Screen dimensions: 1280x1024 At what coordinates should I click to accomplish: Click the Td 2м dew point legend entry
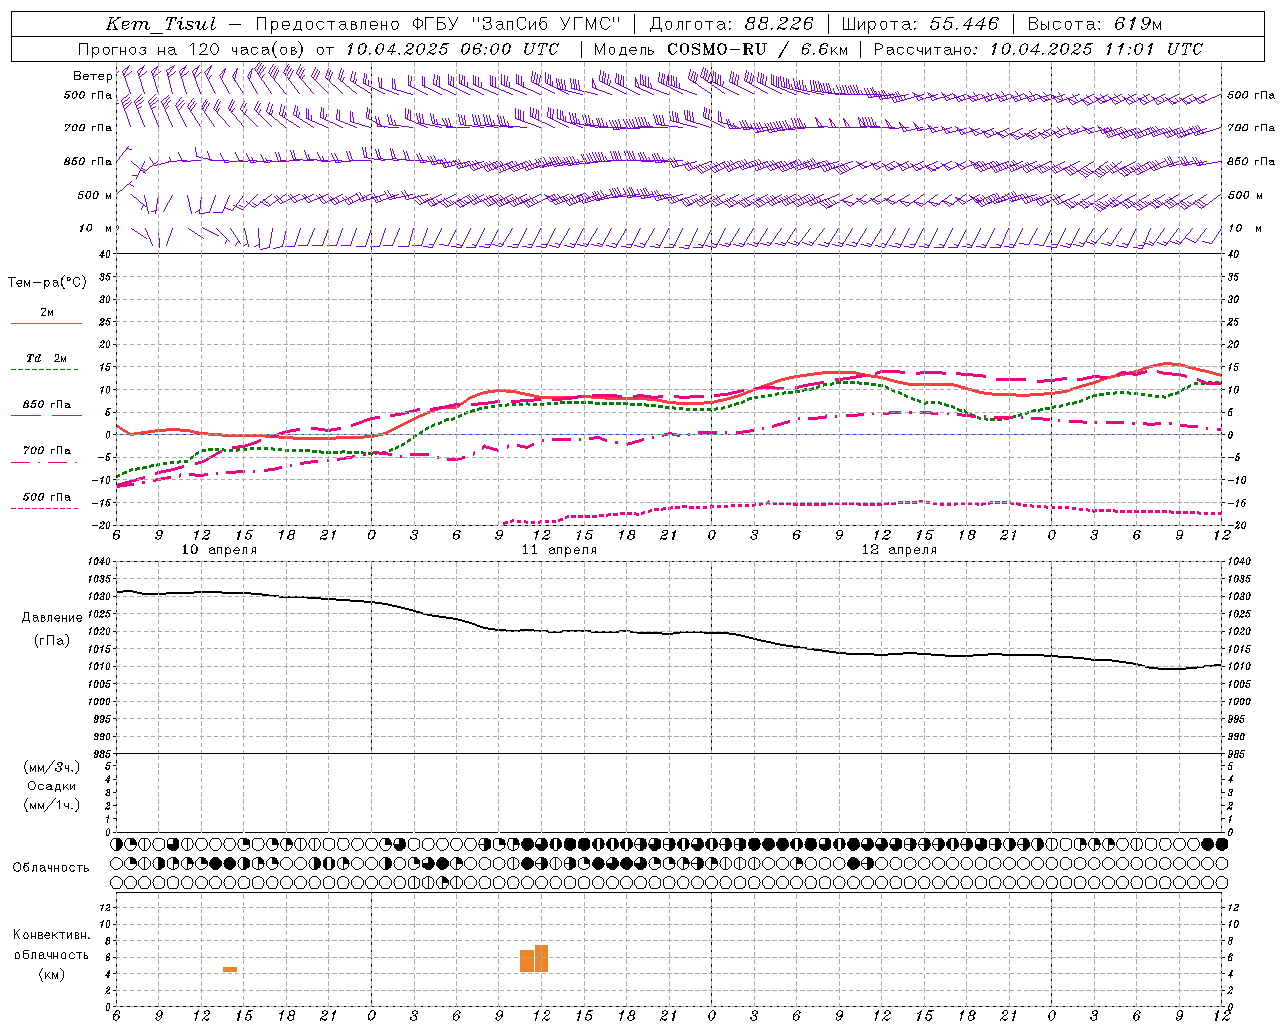(47, 358)
